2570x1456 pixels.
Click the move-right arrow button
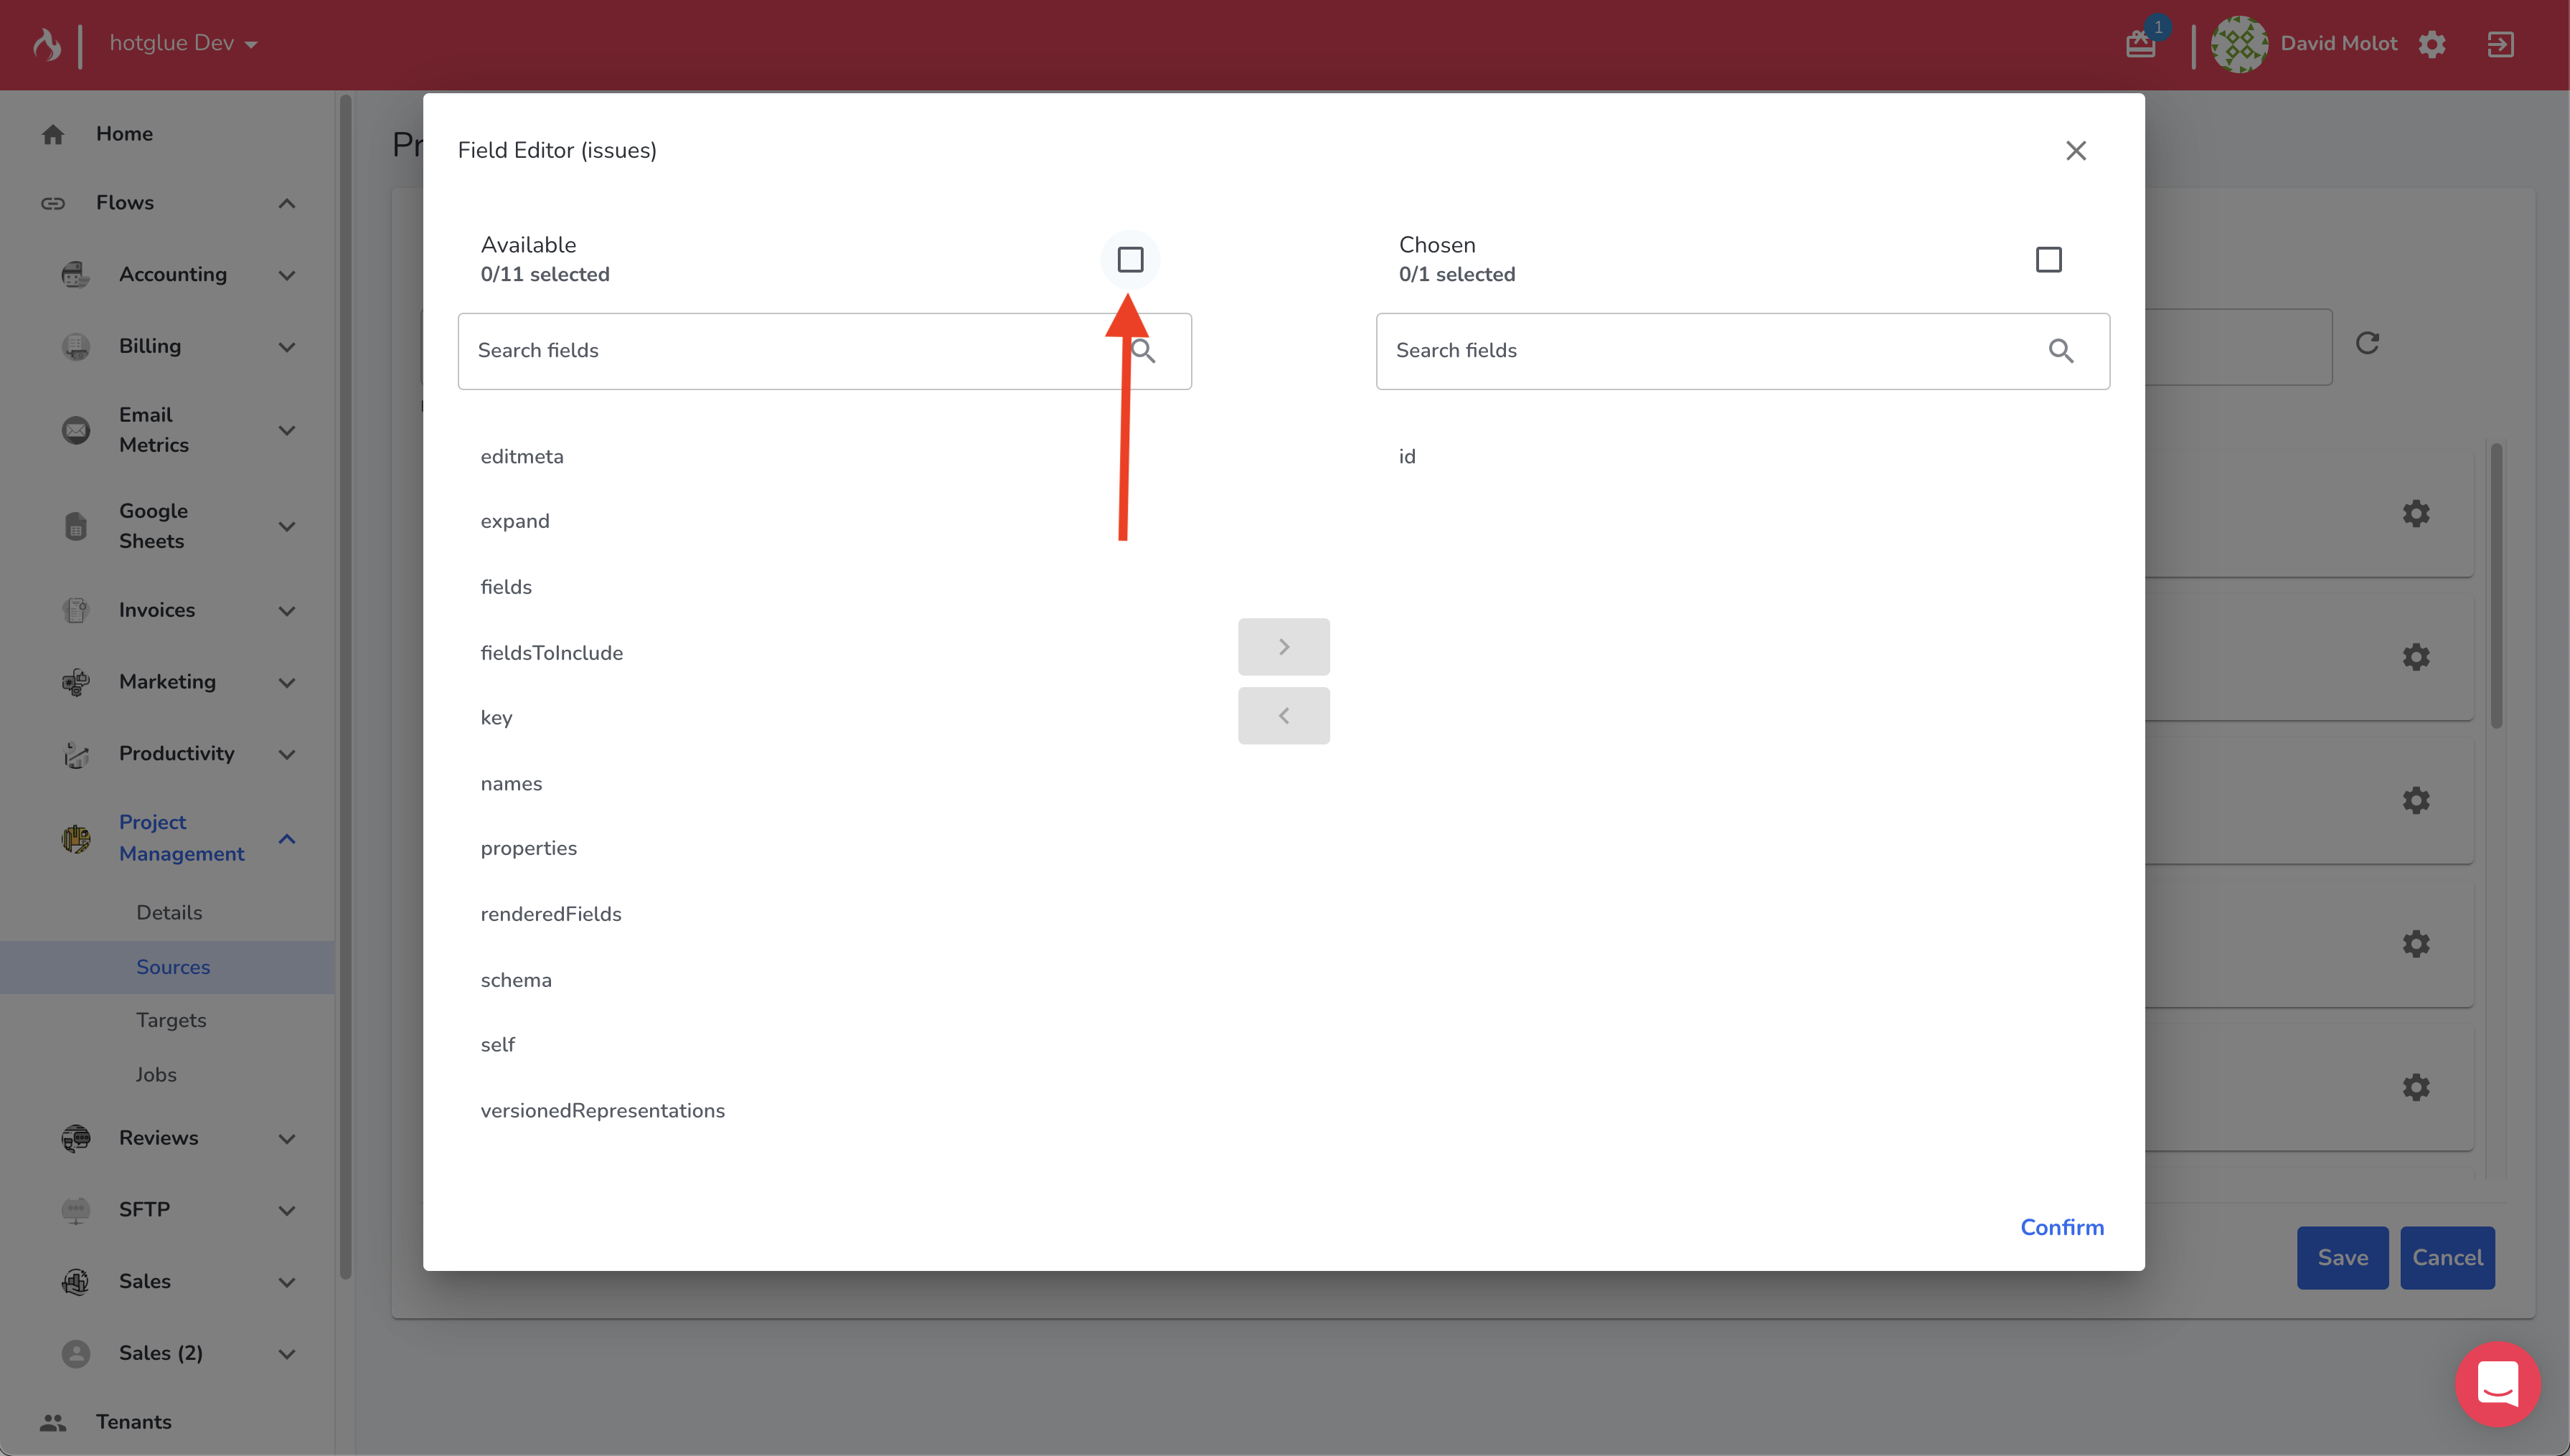1283,647
